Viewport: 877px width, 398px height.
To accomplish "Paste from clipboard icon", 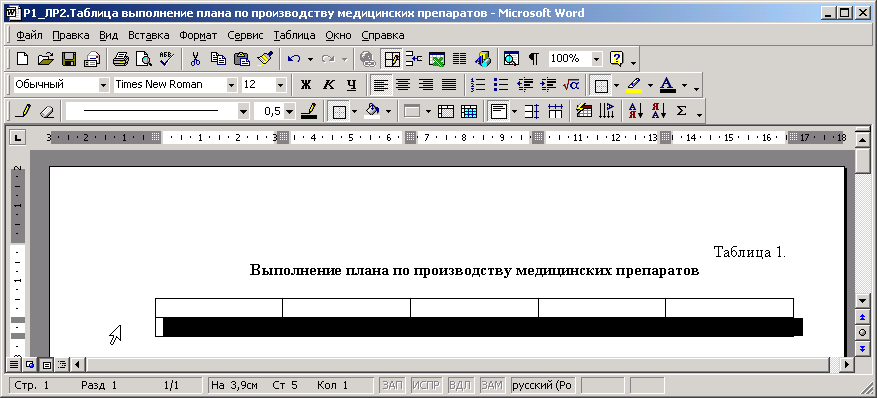I will click(x=242, y=59).
